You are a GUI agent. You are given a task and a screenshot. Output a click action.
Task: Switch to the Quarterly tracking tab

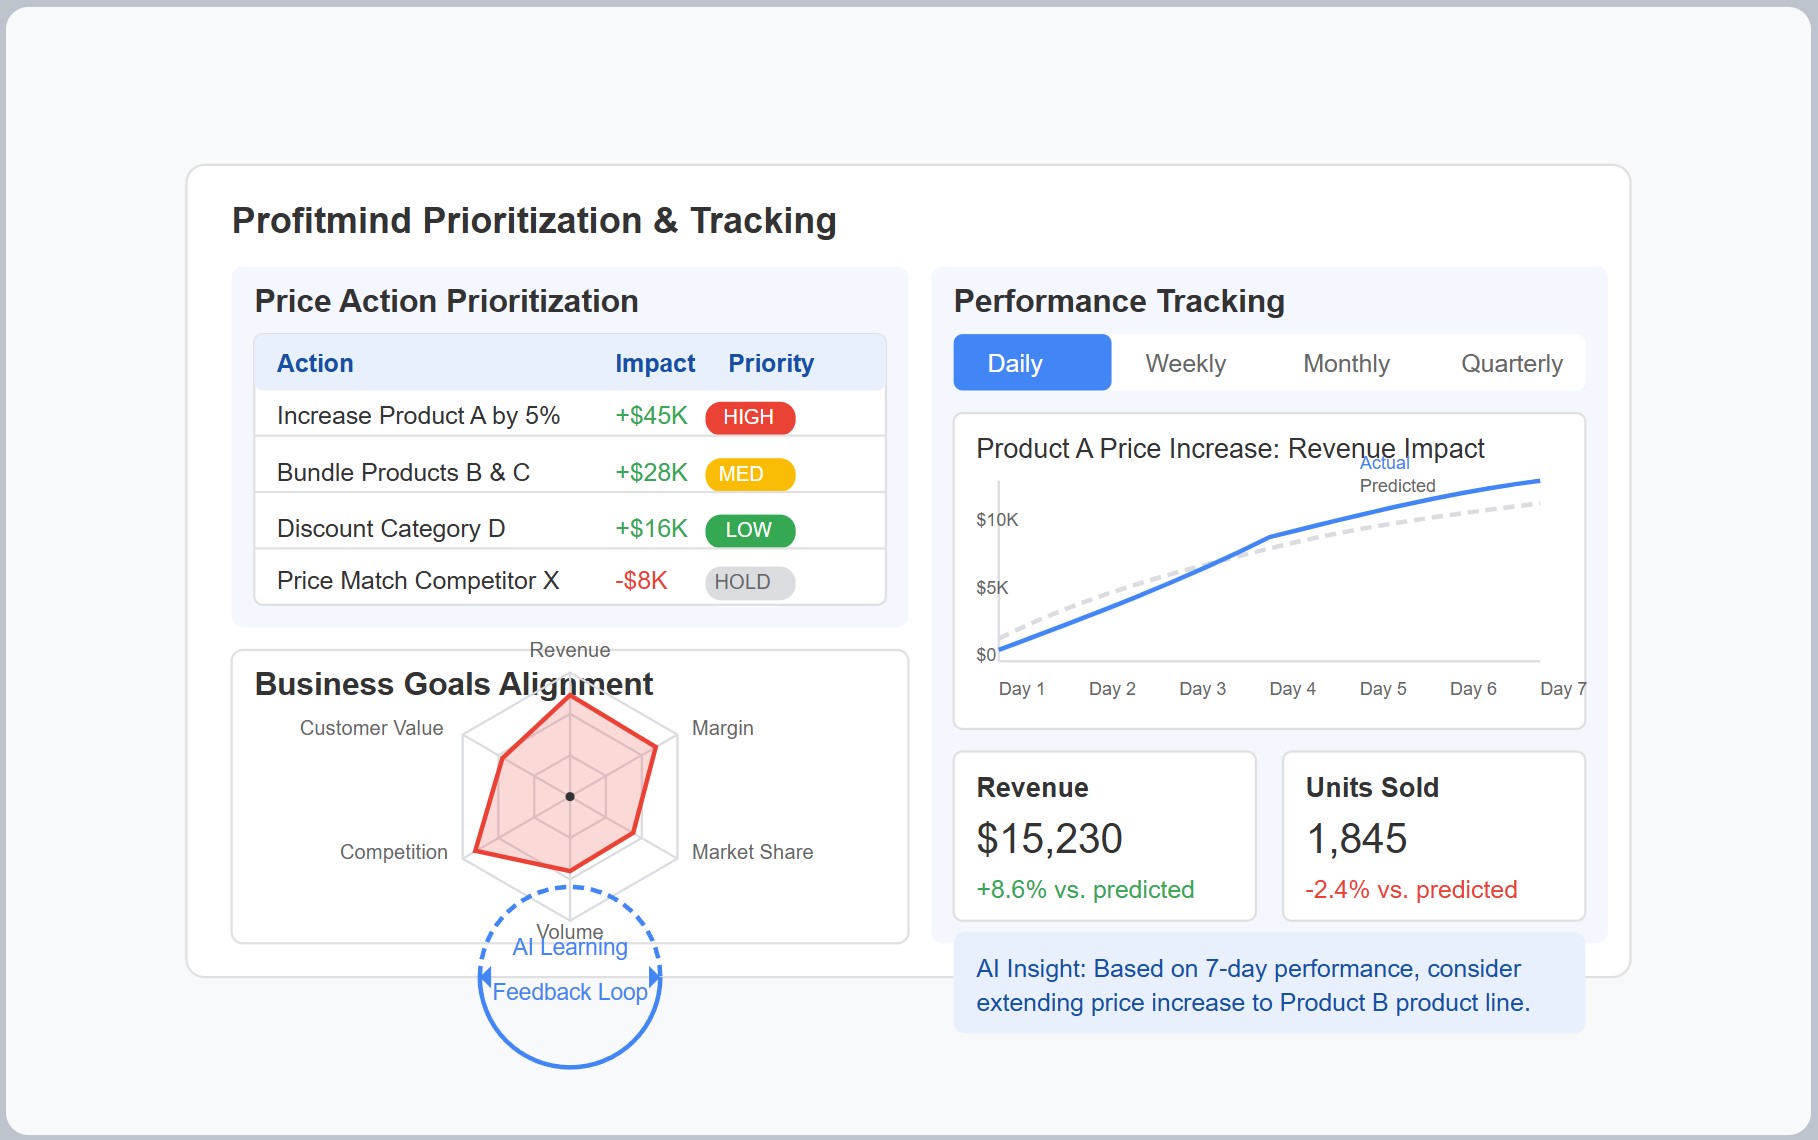tap(1511, 362)
